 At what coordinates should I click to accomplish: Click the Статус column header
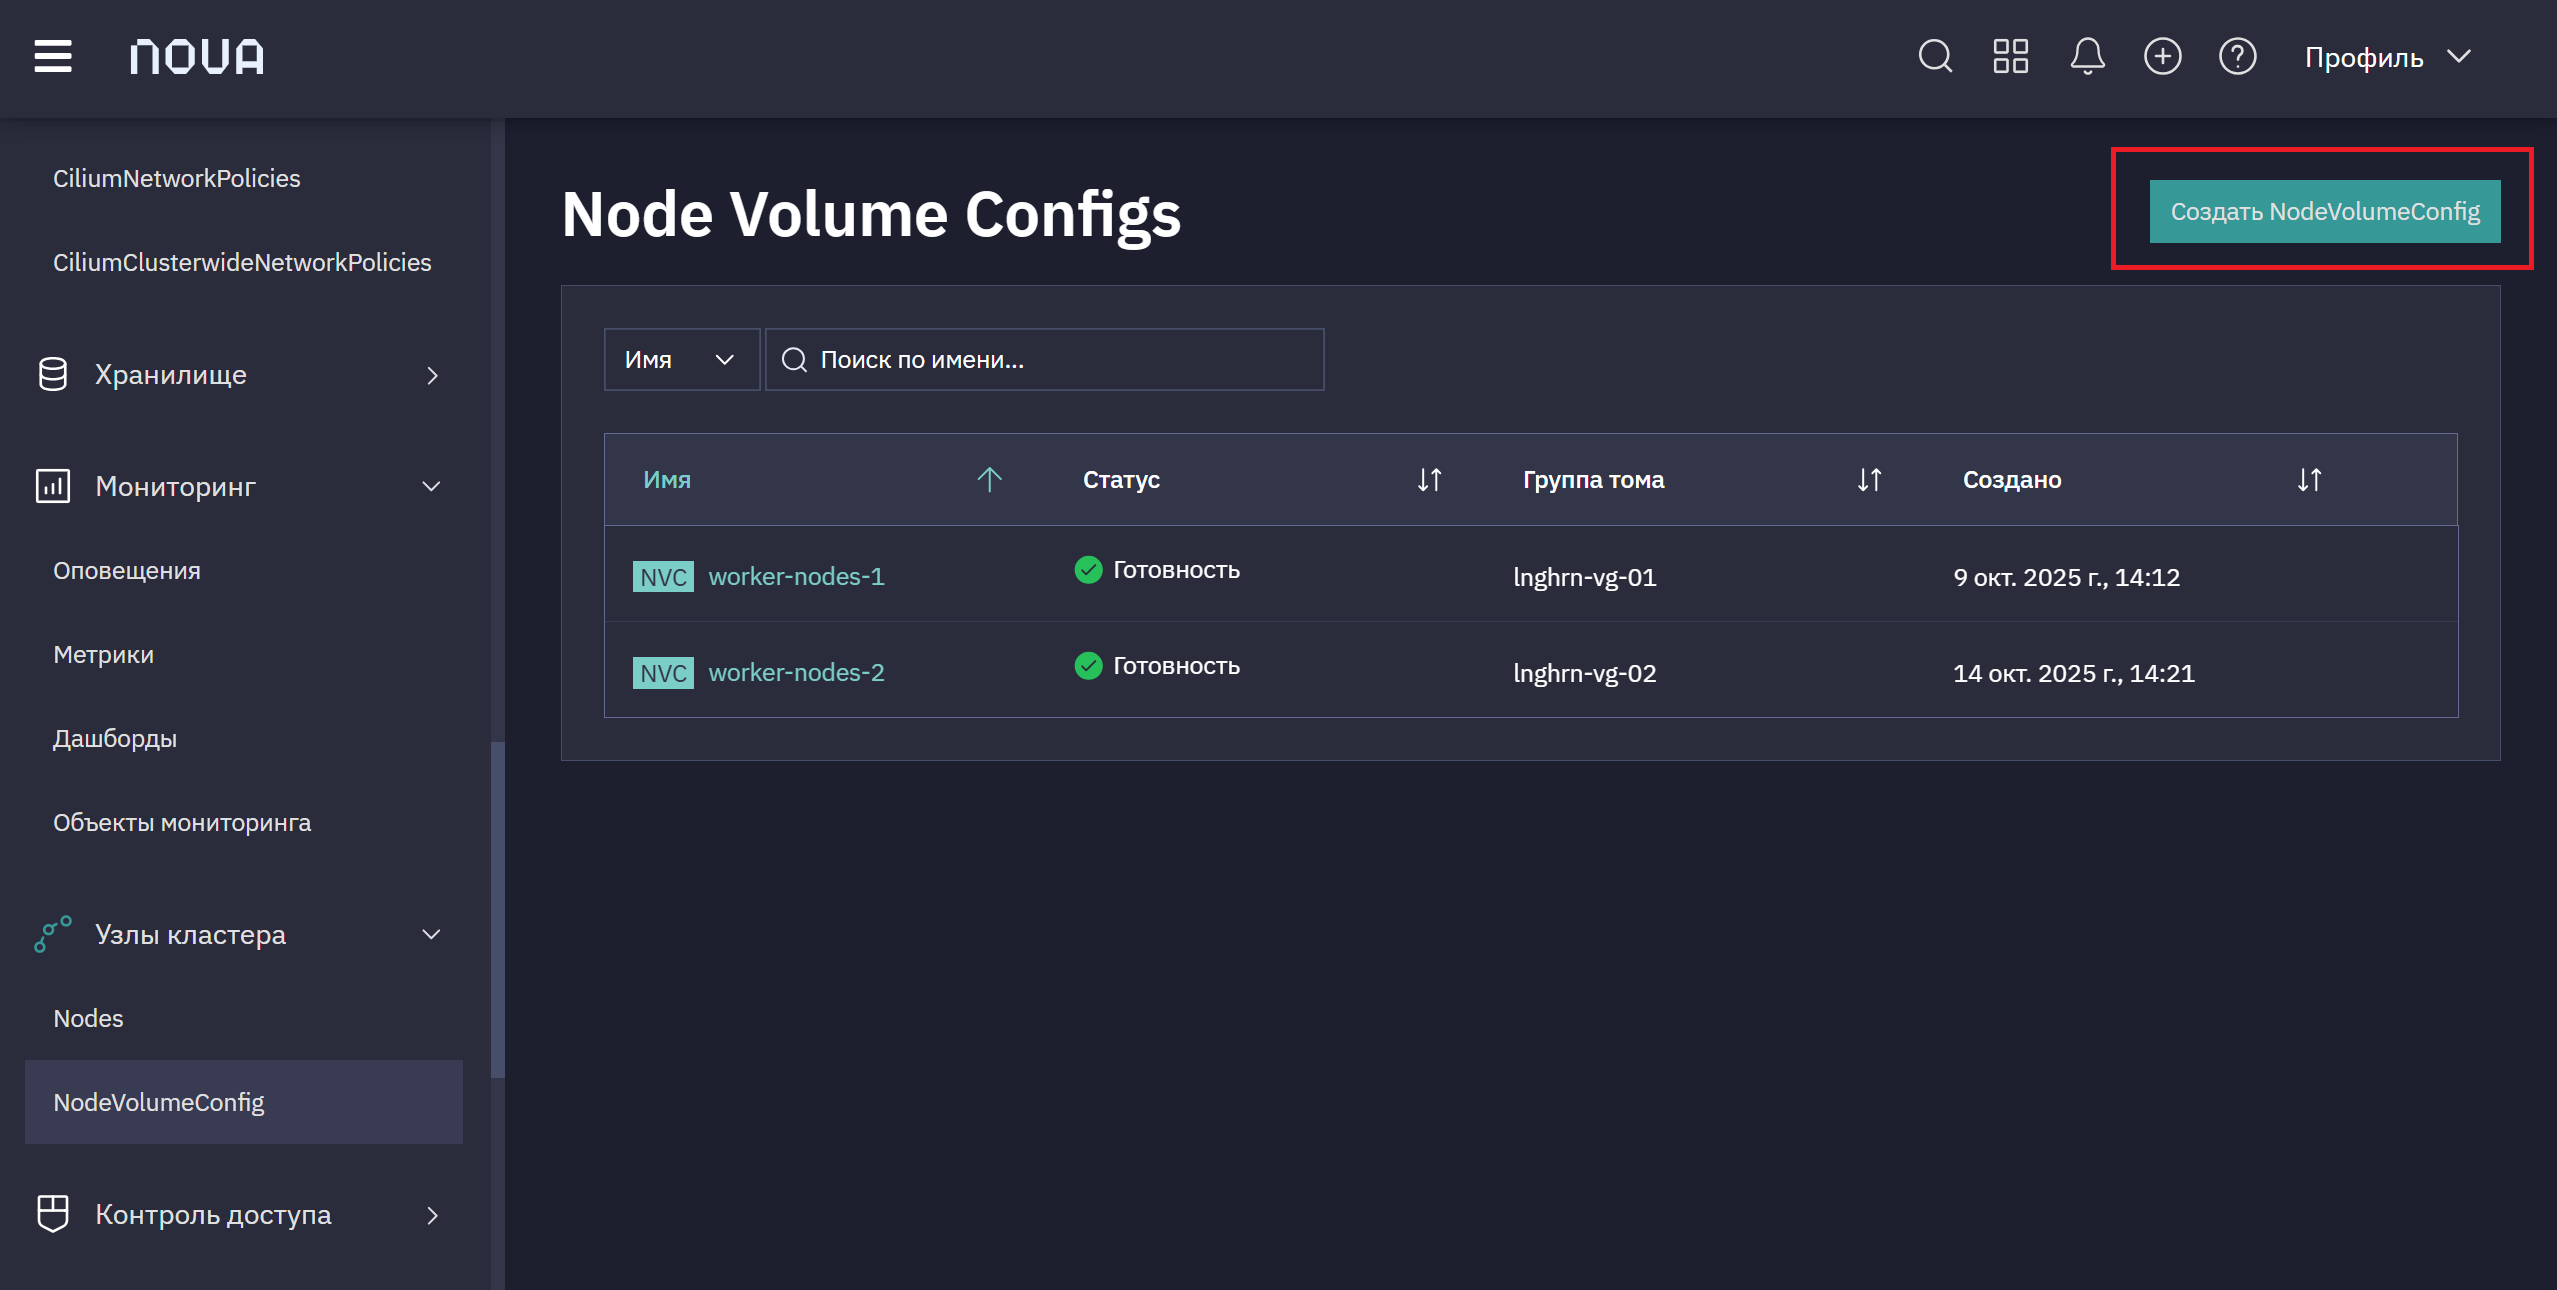click(x=1121, y=479)
